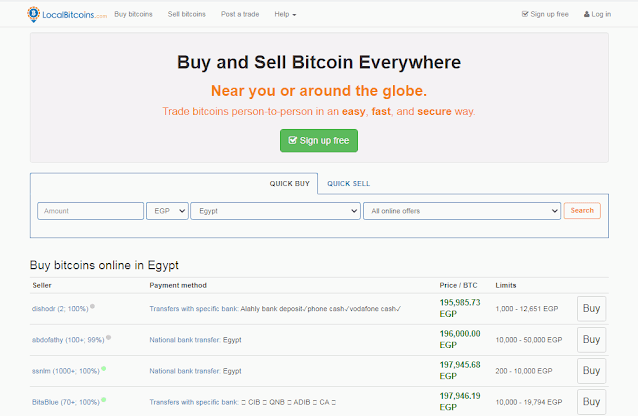Open seller ssnlm profile

coord(66,371)
